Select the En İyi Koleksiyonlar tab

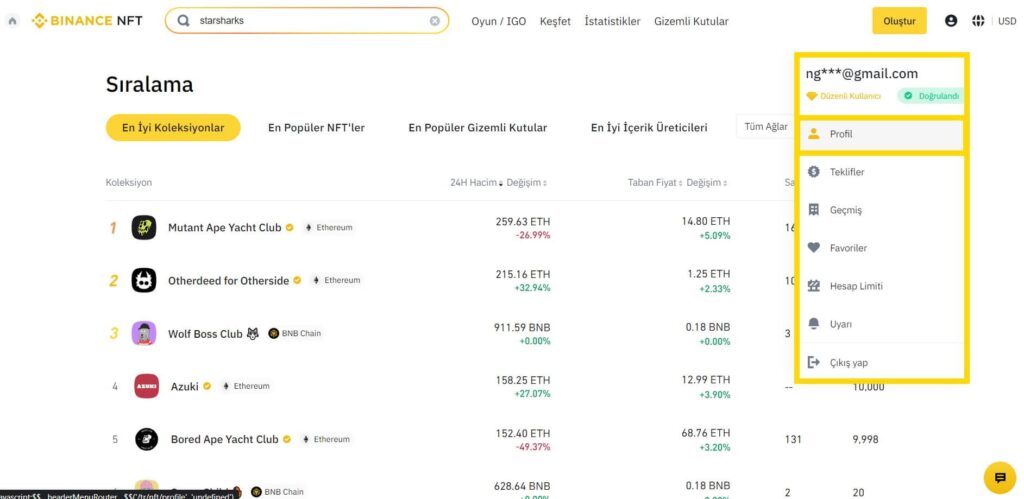pos(173,127)
